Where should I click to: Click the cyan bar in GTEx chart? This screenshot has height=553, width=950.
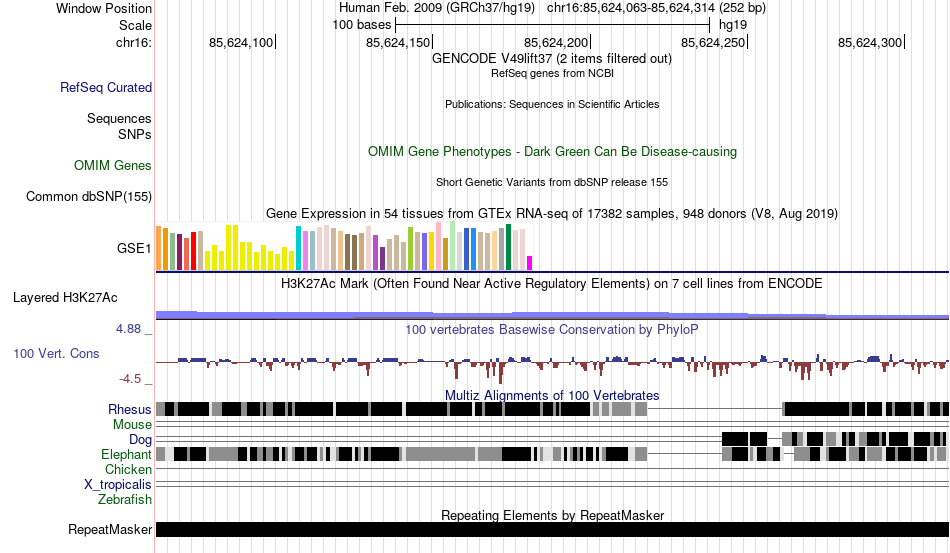point(298,248)
